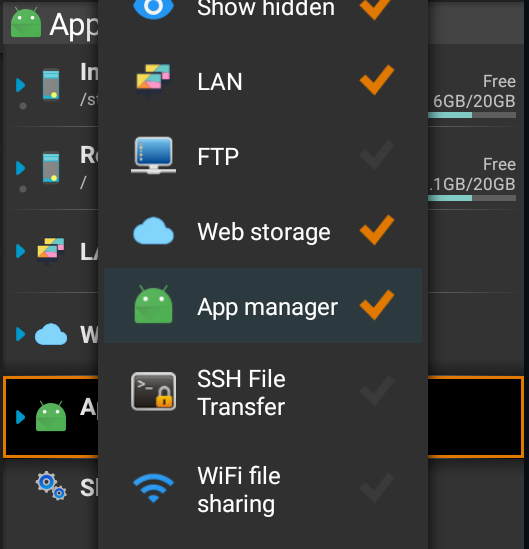This screenshot has height=549, width=529.
Task: Click the root storage Free label
Action: coord(499,164)
